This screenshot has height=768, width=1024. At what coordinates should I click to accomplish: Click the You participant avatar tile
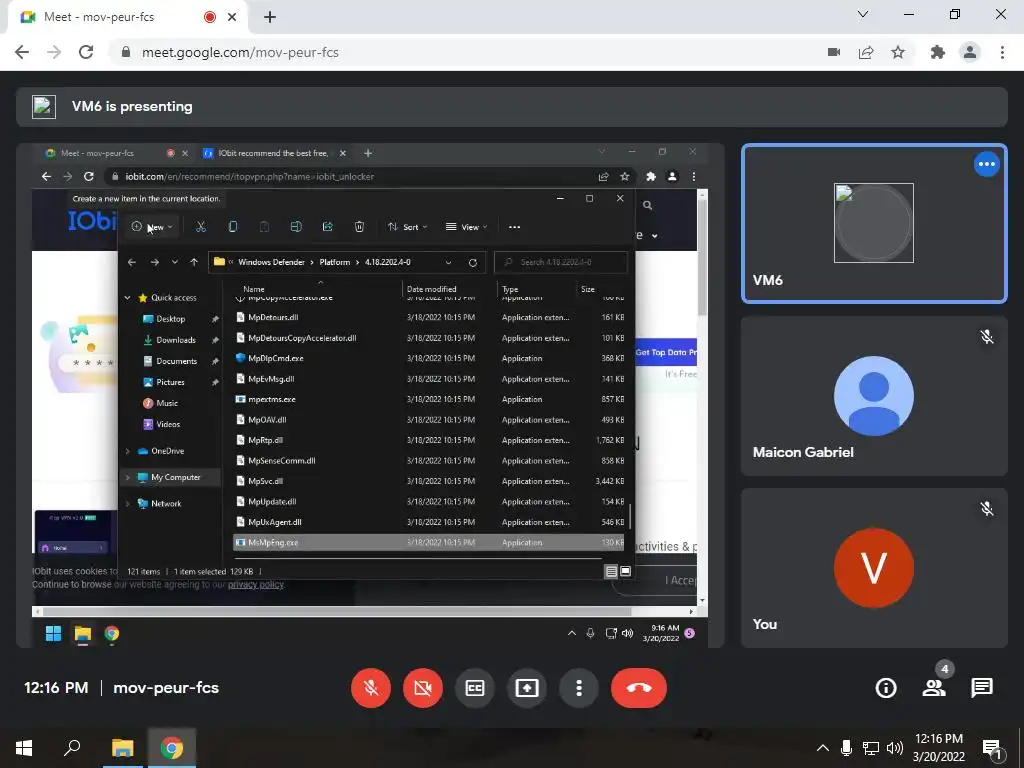(874, 568)
